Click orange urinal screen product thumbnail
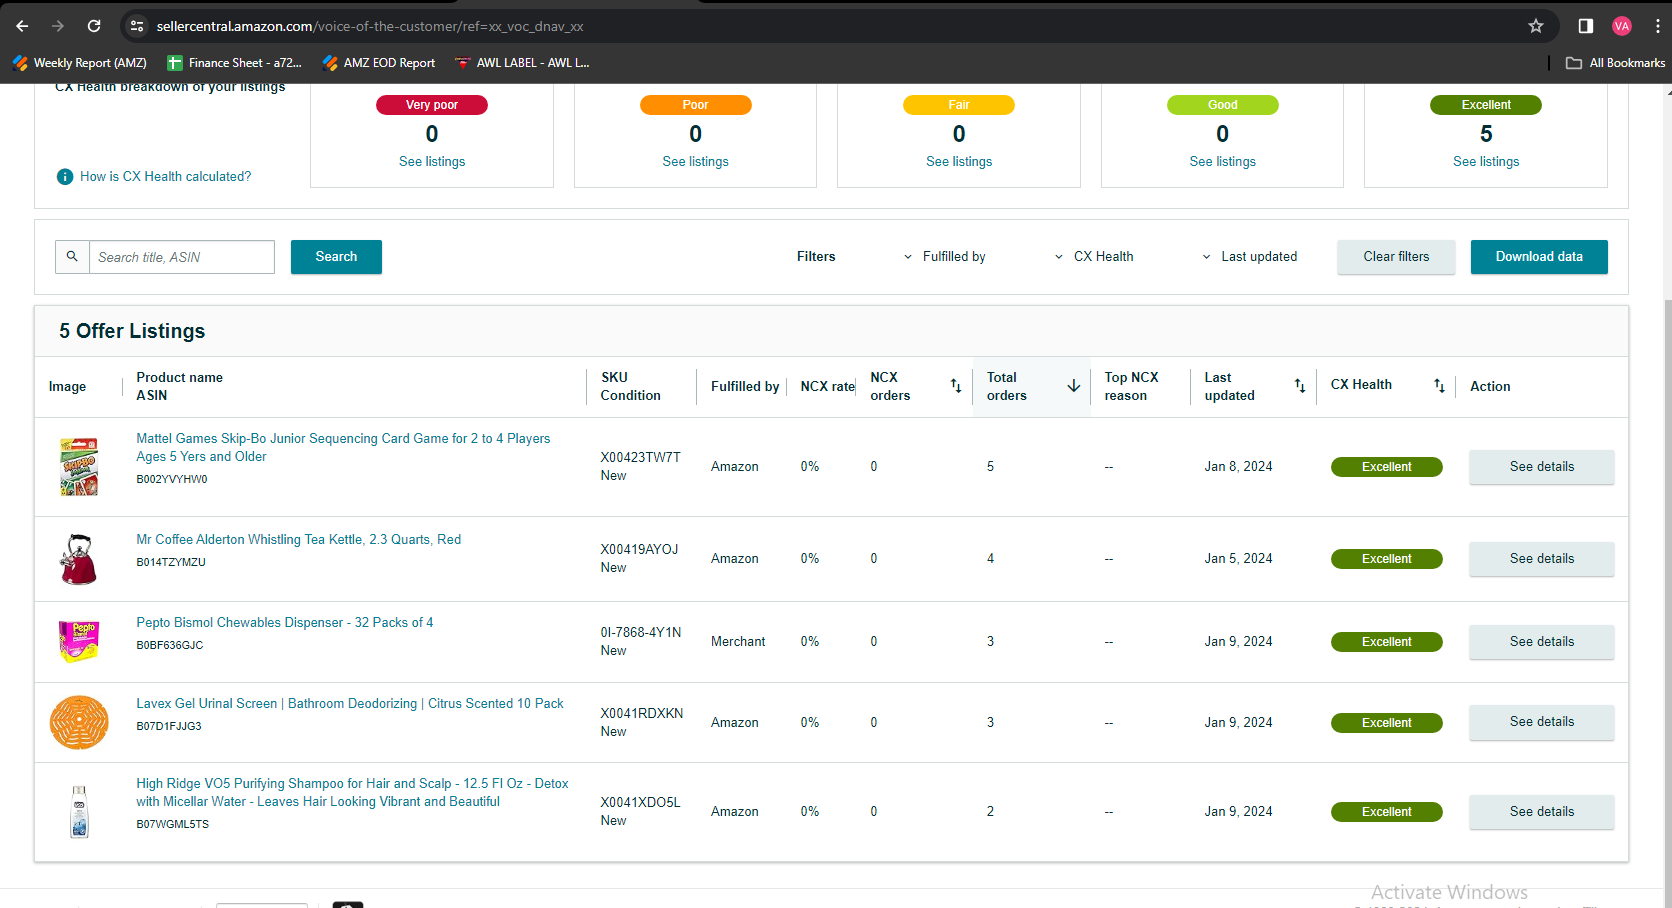Viewport: 1672px width, 908px height. click(79, 722)
